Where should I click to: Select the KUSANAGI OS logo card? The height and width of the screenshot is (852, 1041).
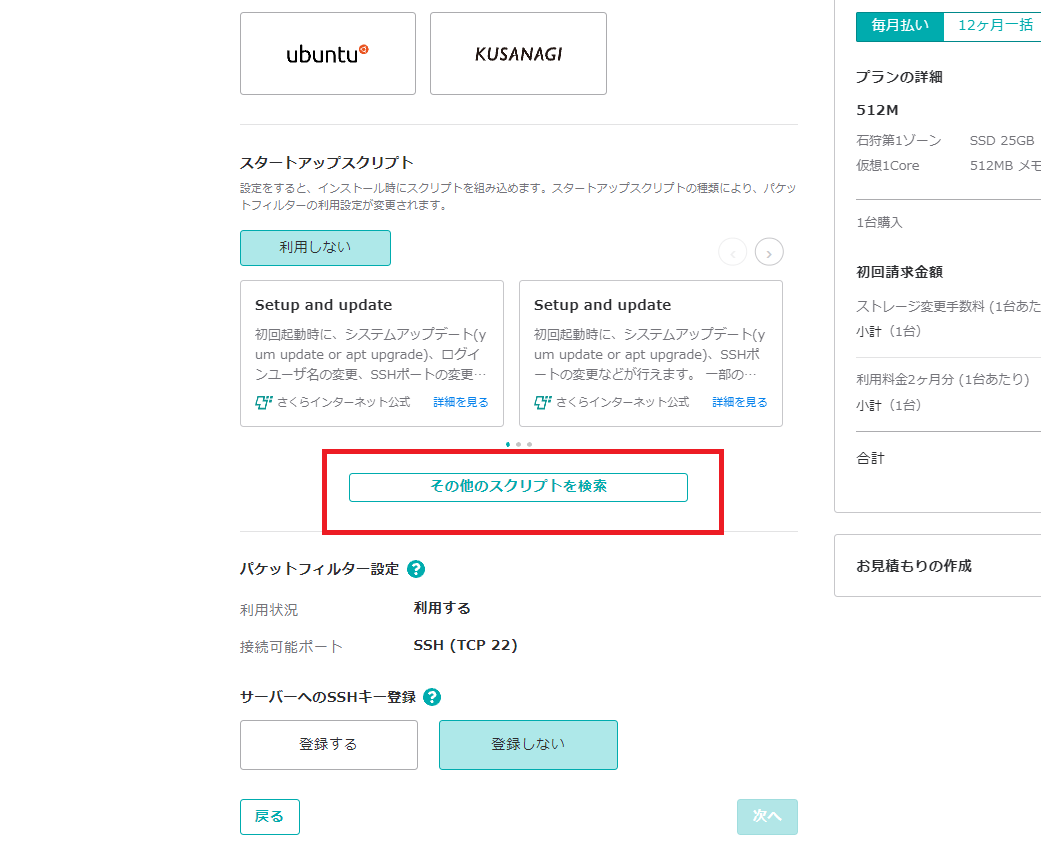(x=518, y=54)
